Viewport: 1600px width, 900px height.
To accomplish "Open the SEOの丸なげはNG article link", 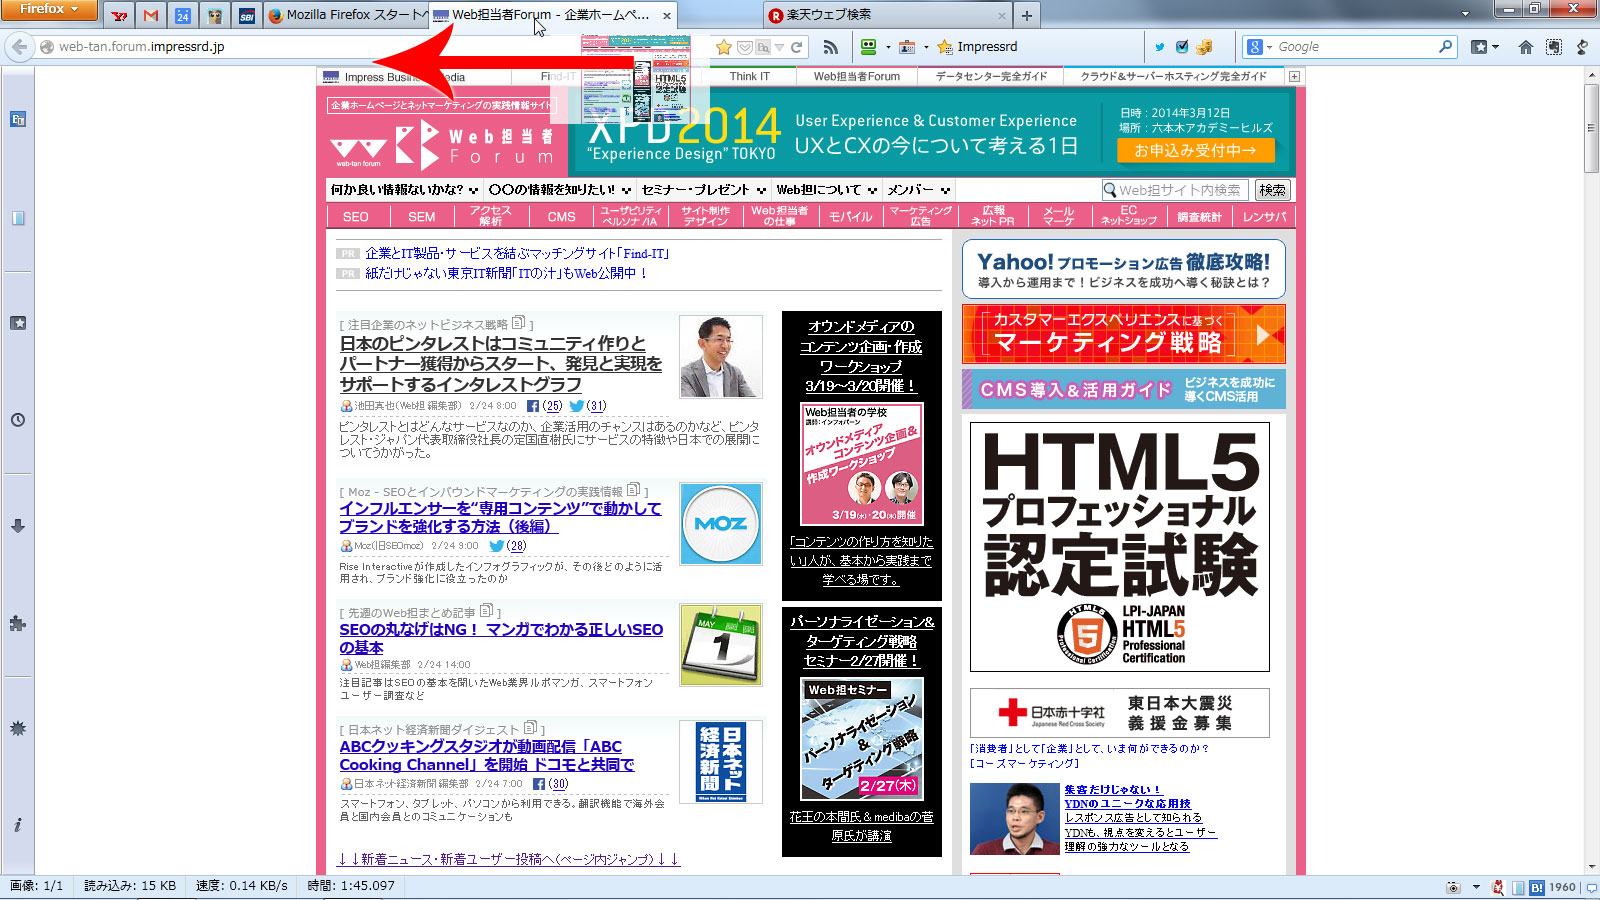I will point(501,638).
